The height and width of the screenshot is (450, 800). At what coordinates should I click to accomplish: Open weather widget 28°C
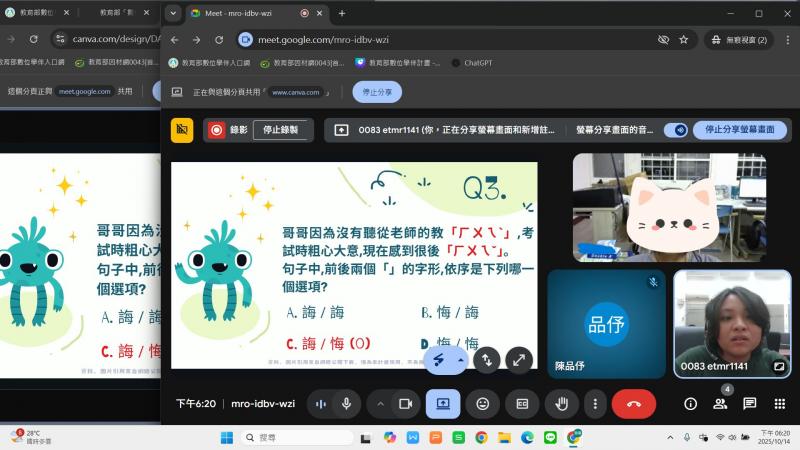tap(31, 437)
